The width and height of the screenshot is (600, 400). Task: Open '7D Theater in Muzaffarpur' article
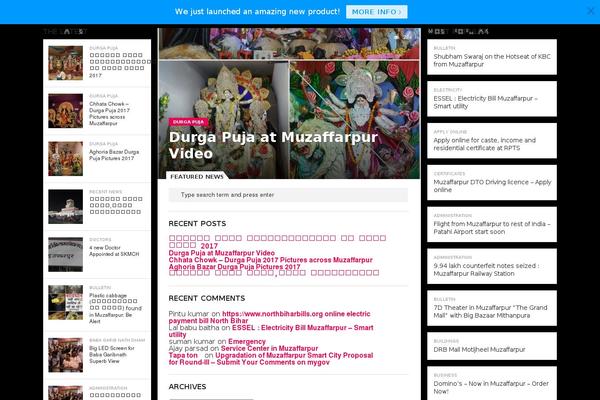(x=490, y=312)
